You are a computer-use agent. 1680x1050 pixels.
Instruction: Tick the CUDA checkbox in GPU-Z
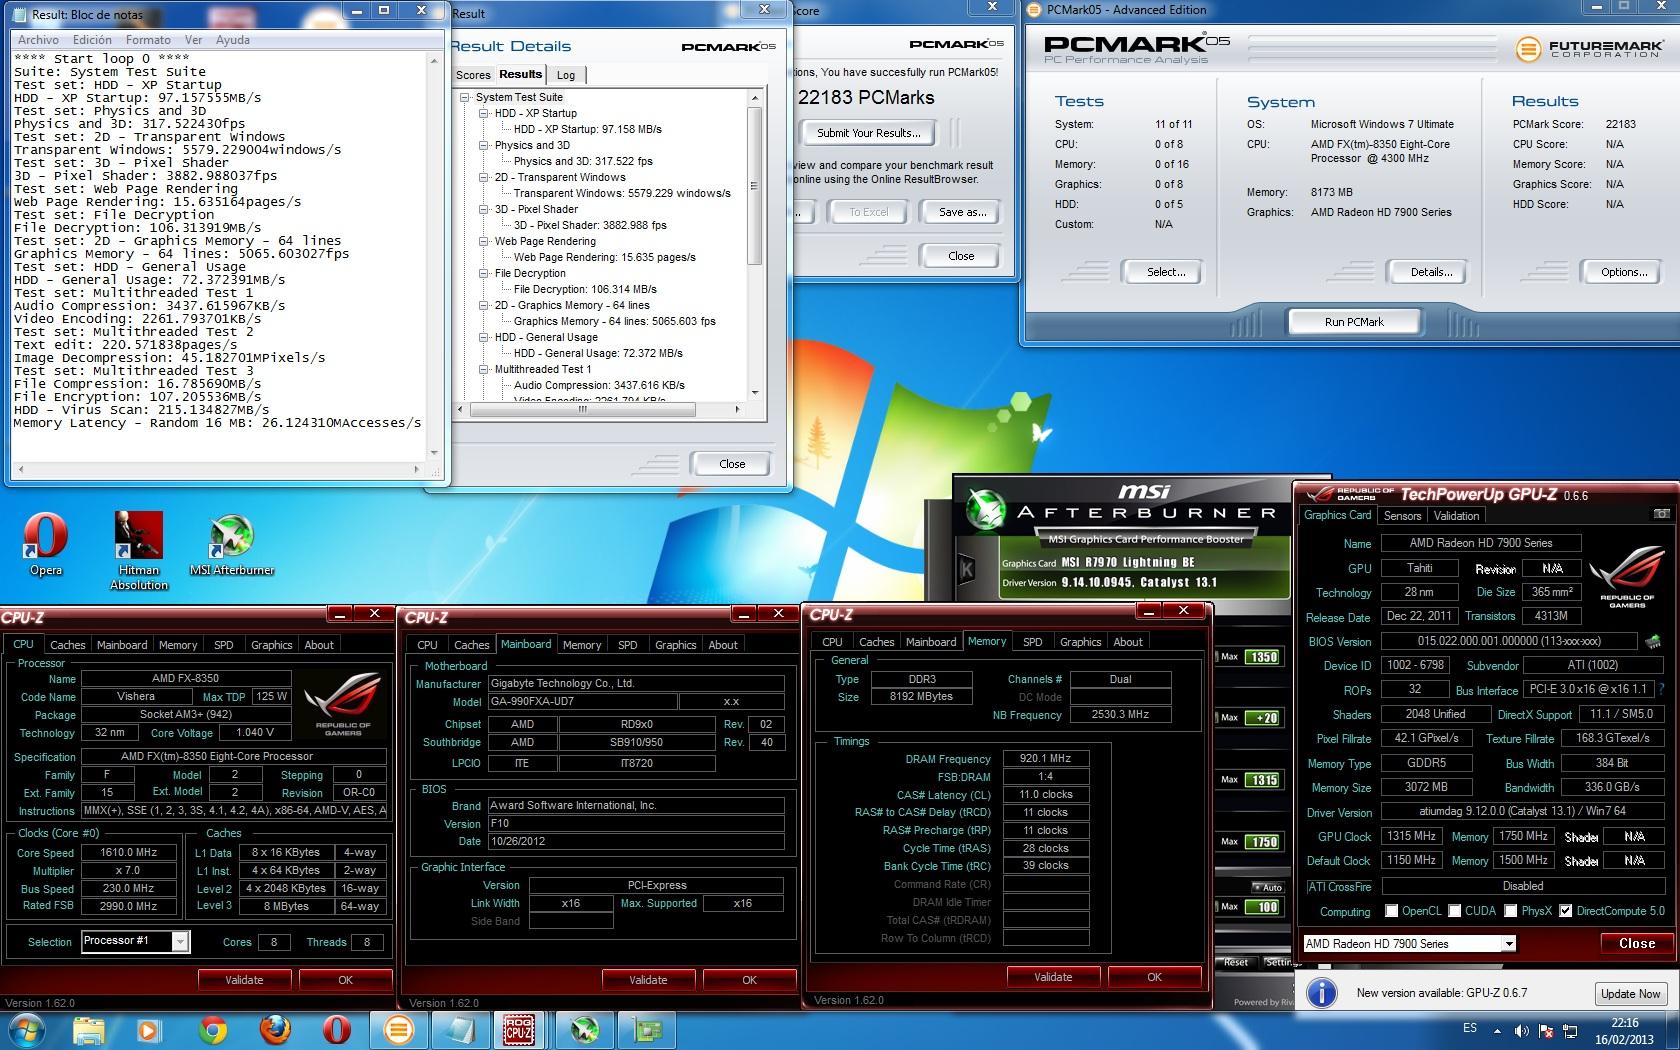[x=1454, y=911]
